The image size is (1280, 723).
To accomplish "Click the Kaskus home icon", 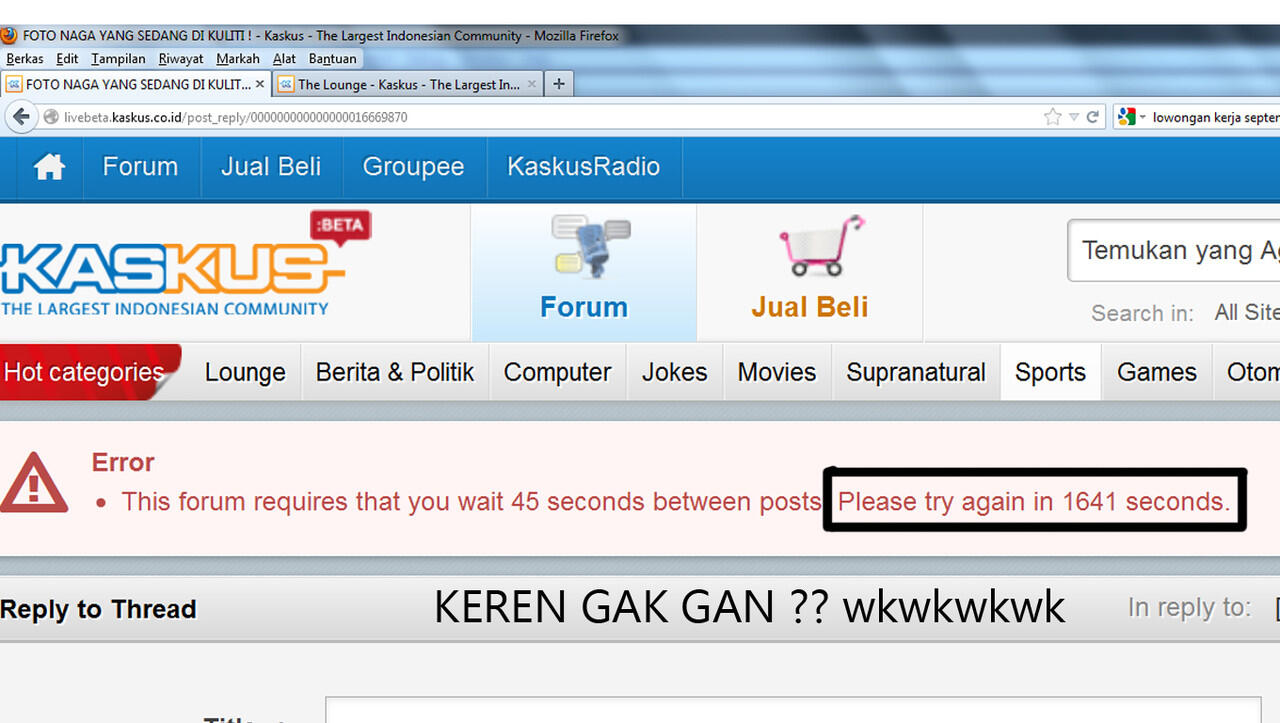I will pos(49,167).
